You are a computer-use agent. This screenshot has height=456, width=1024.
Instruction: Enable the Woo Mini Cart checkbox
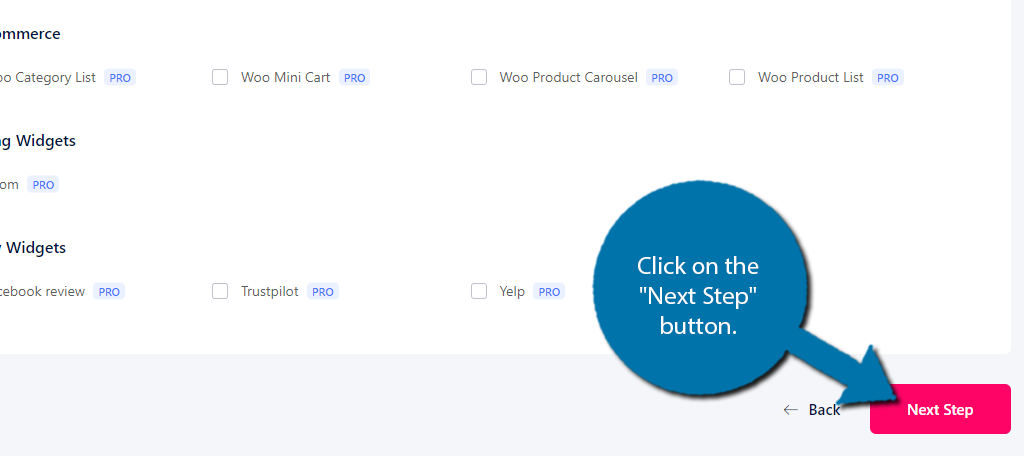point(220,77)
